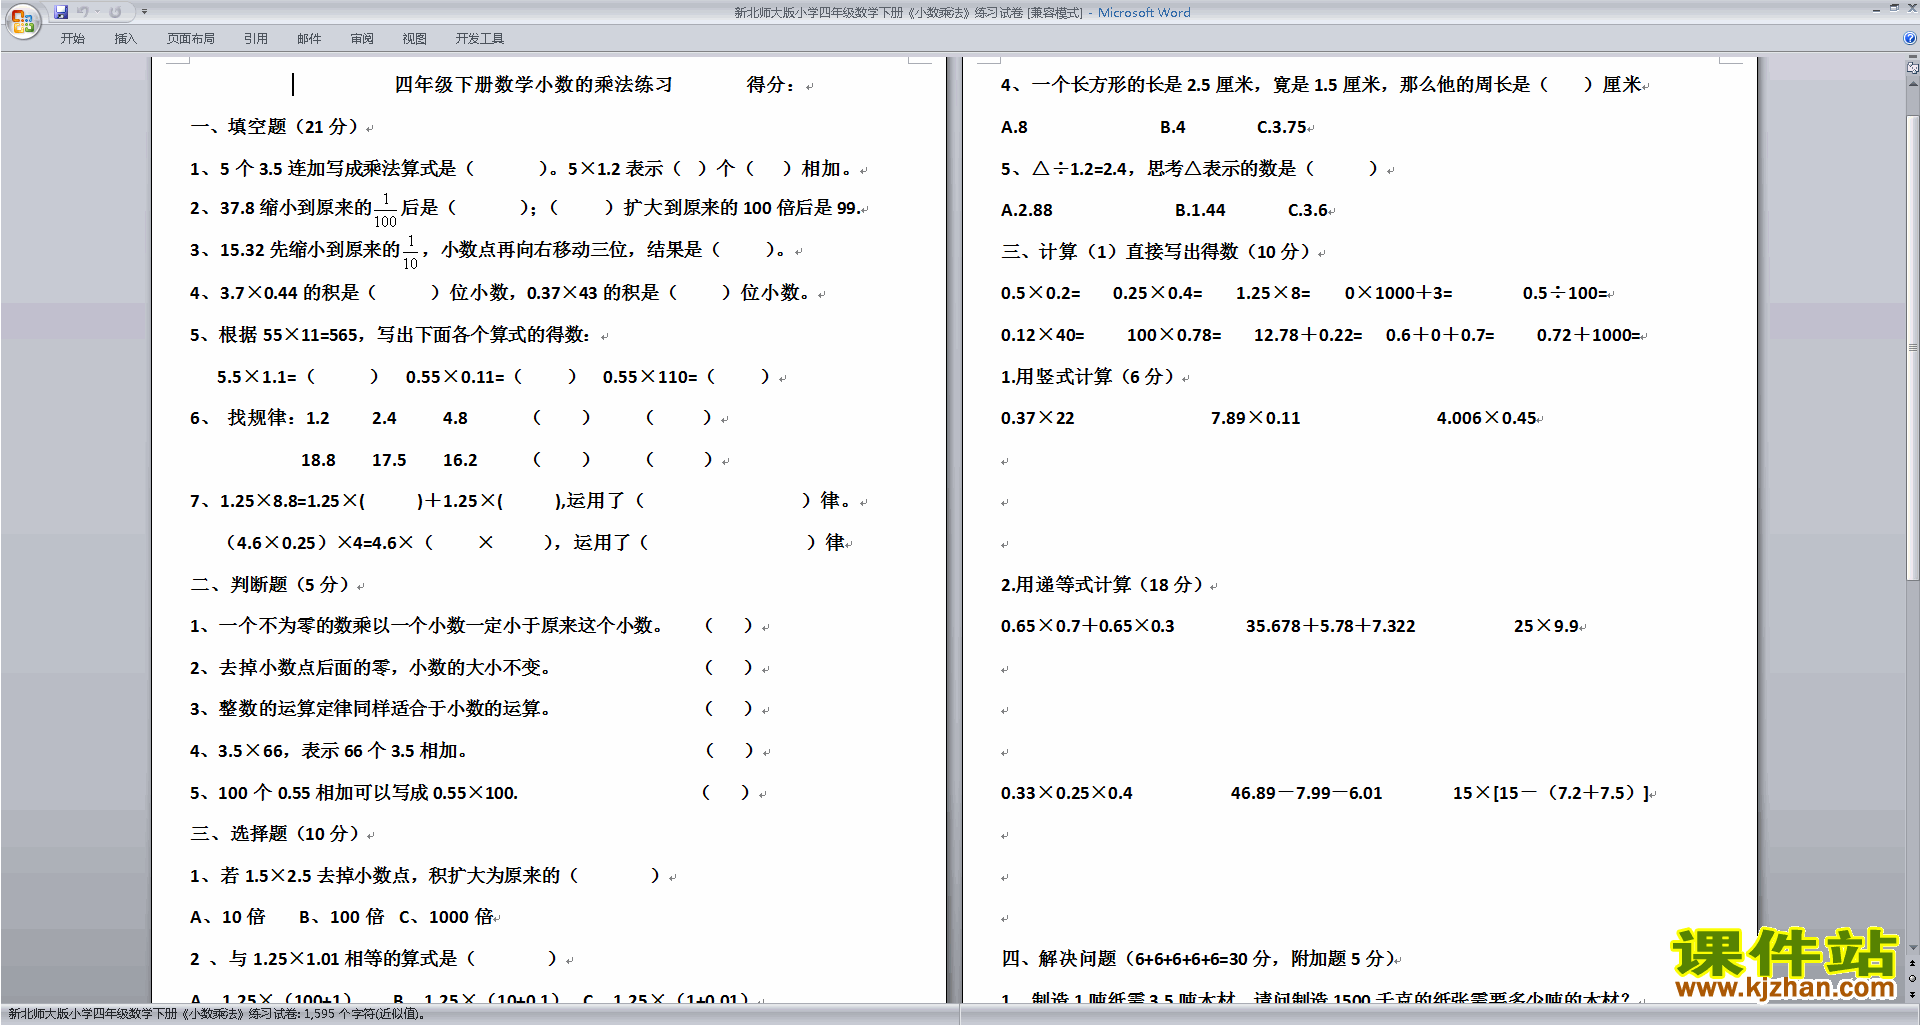
Task: Open the 开始 ribbon tab
Action: click(x=72, y=39)
